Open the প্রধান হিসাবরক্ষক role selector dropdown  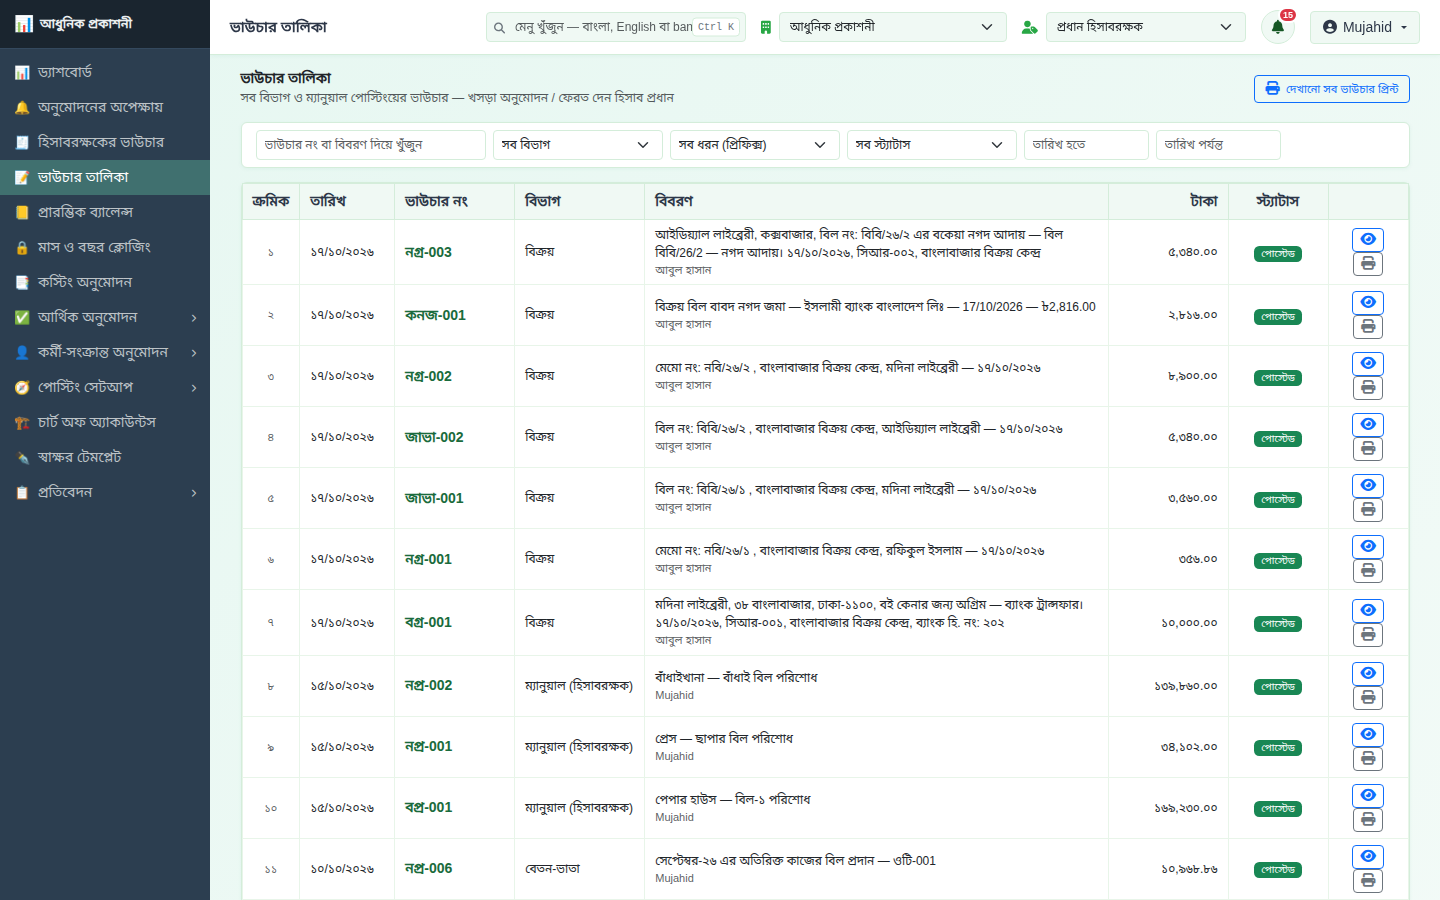pyautogui.click(x=1146, y=27)
